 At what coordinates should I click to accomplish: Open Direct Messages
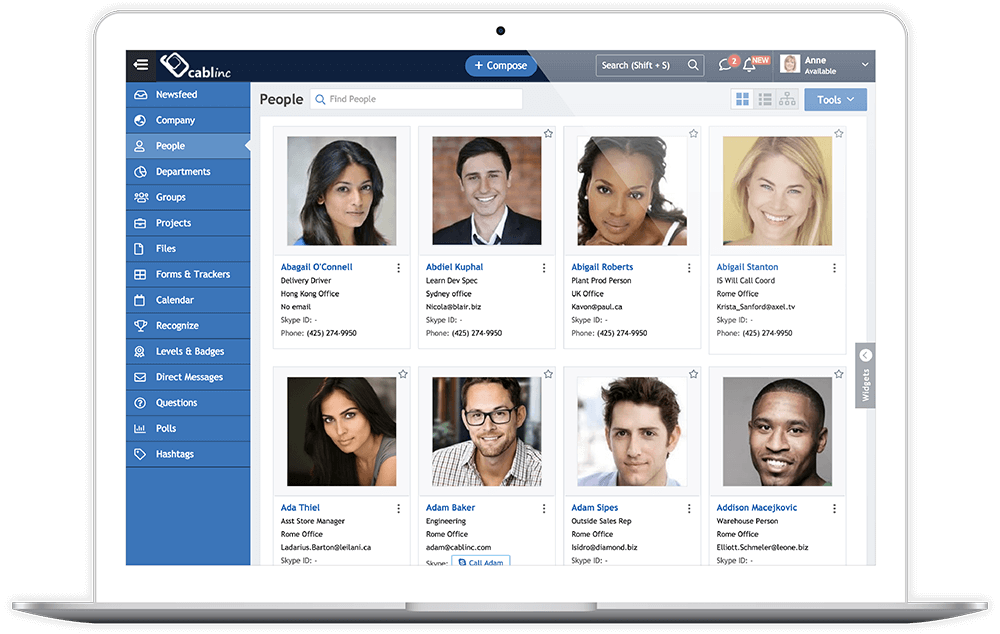point(186,377)
